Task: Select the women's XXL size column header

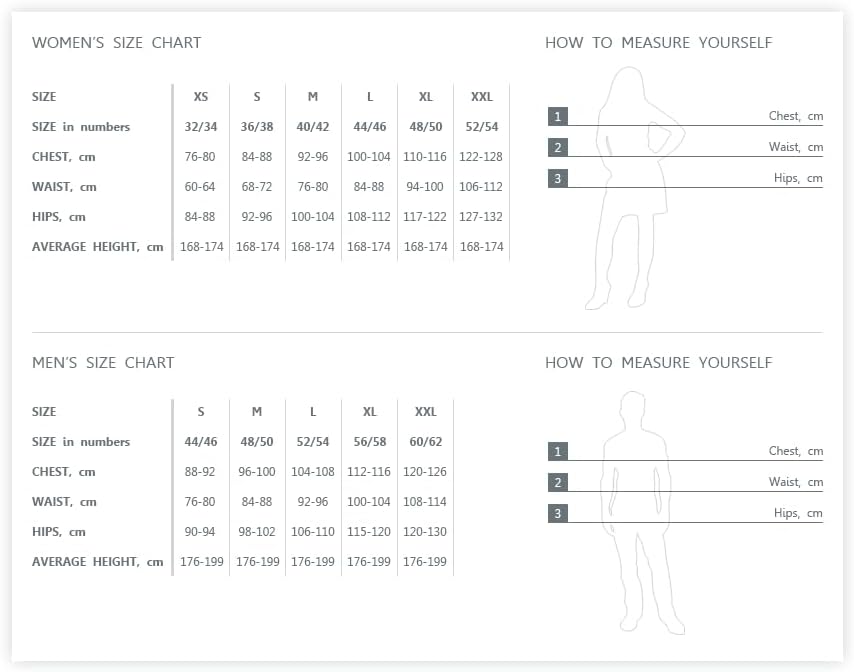Action: (x=481, y=97)
